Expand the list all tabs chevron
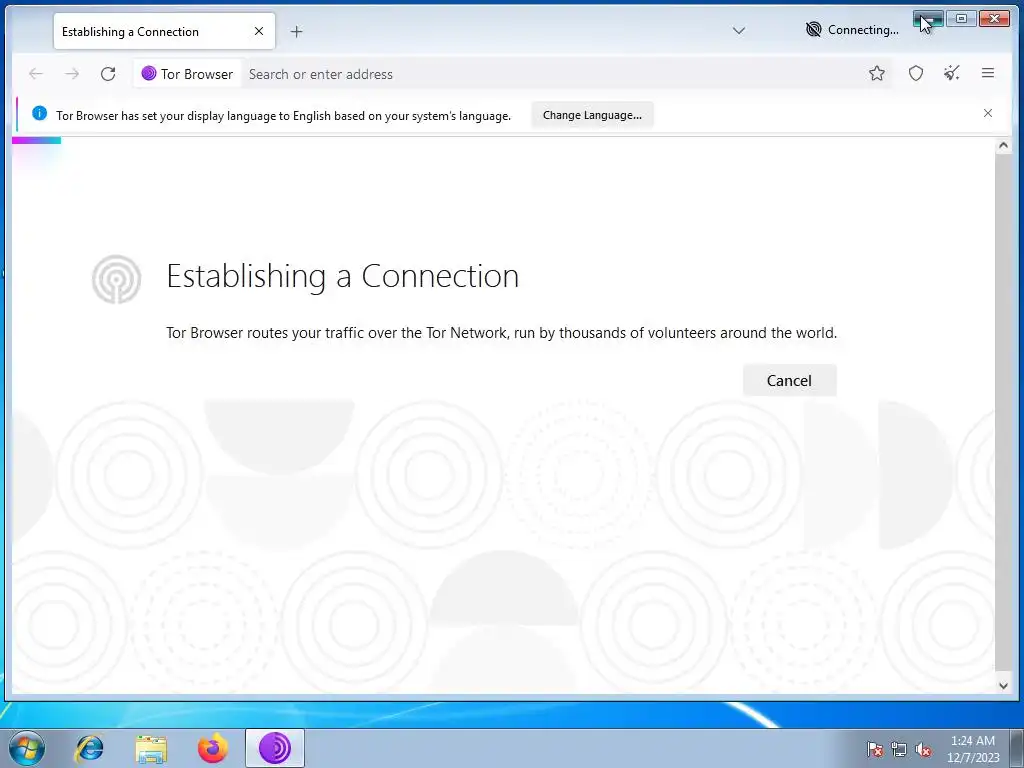1024x768 pixels. 739,31
